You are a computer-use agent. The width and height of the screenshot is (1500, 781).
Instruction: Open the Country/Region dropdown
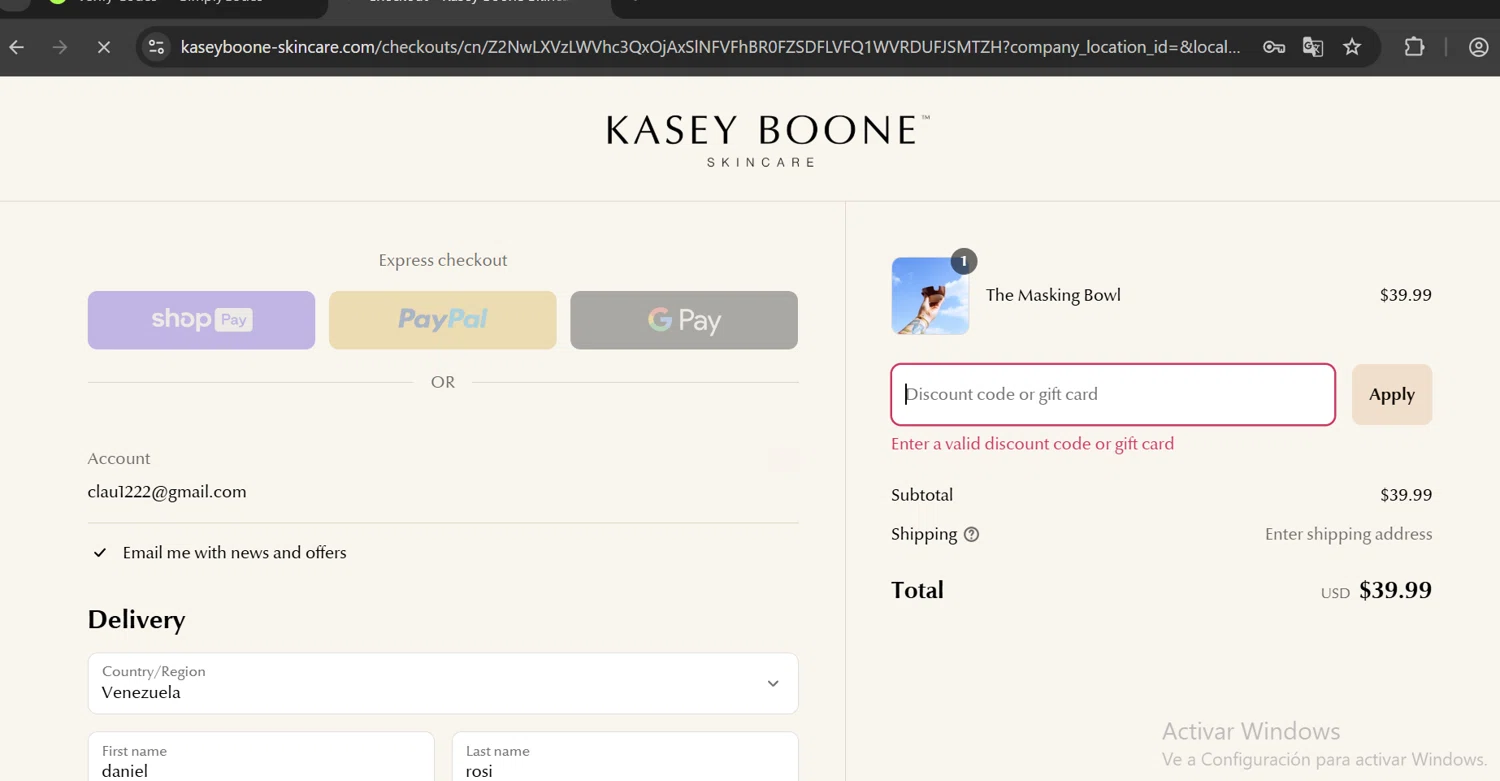[443, 684]
